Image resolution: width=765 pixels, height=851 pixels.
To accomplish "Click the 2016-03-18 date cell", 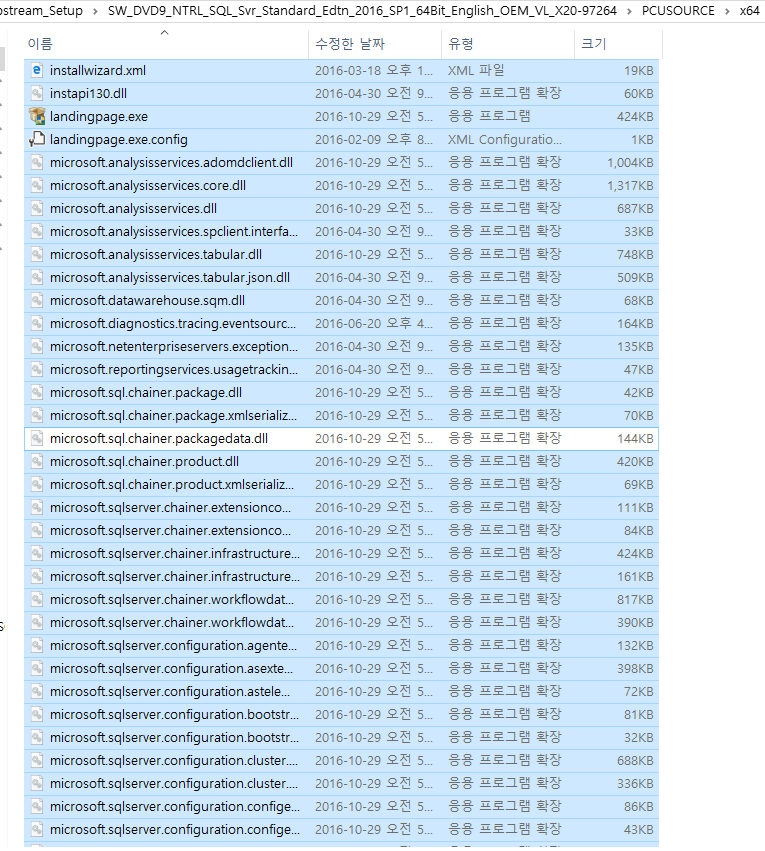I will [x=374, y=71].
